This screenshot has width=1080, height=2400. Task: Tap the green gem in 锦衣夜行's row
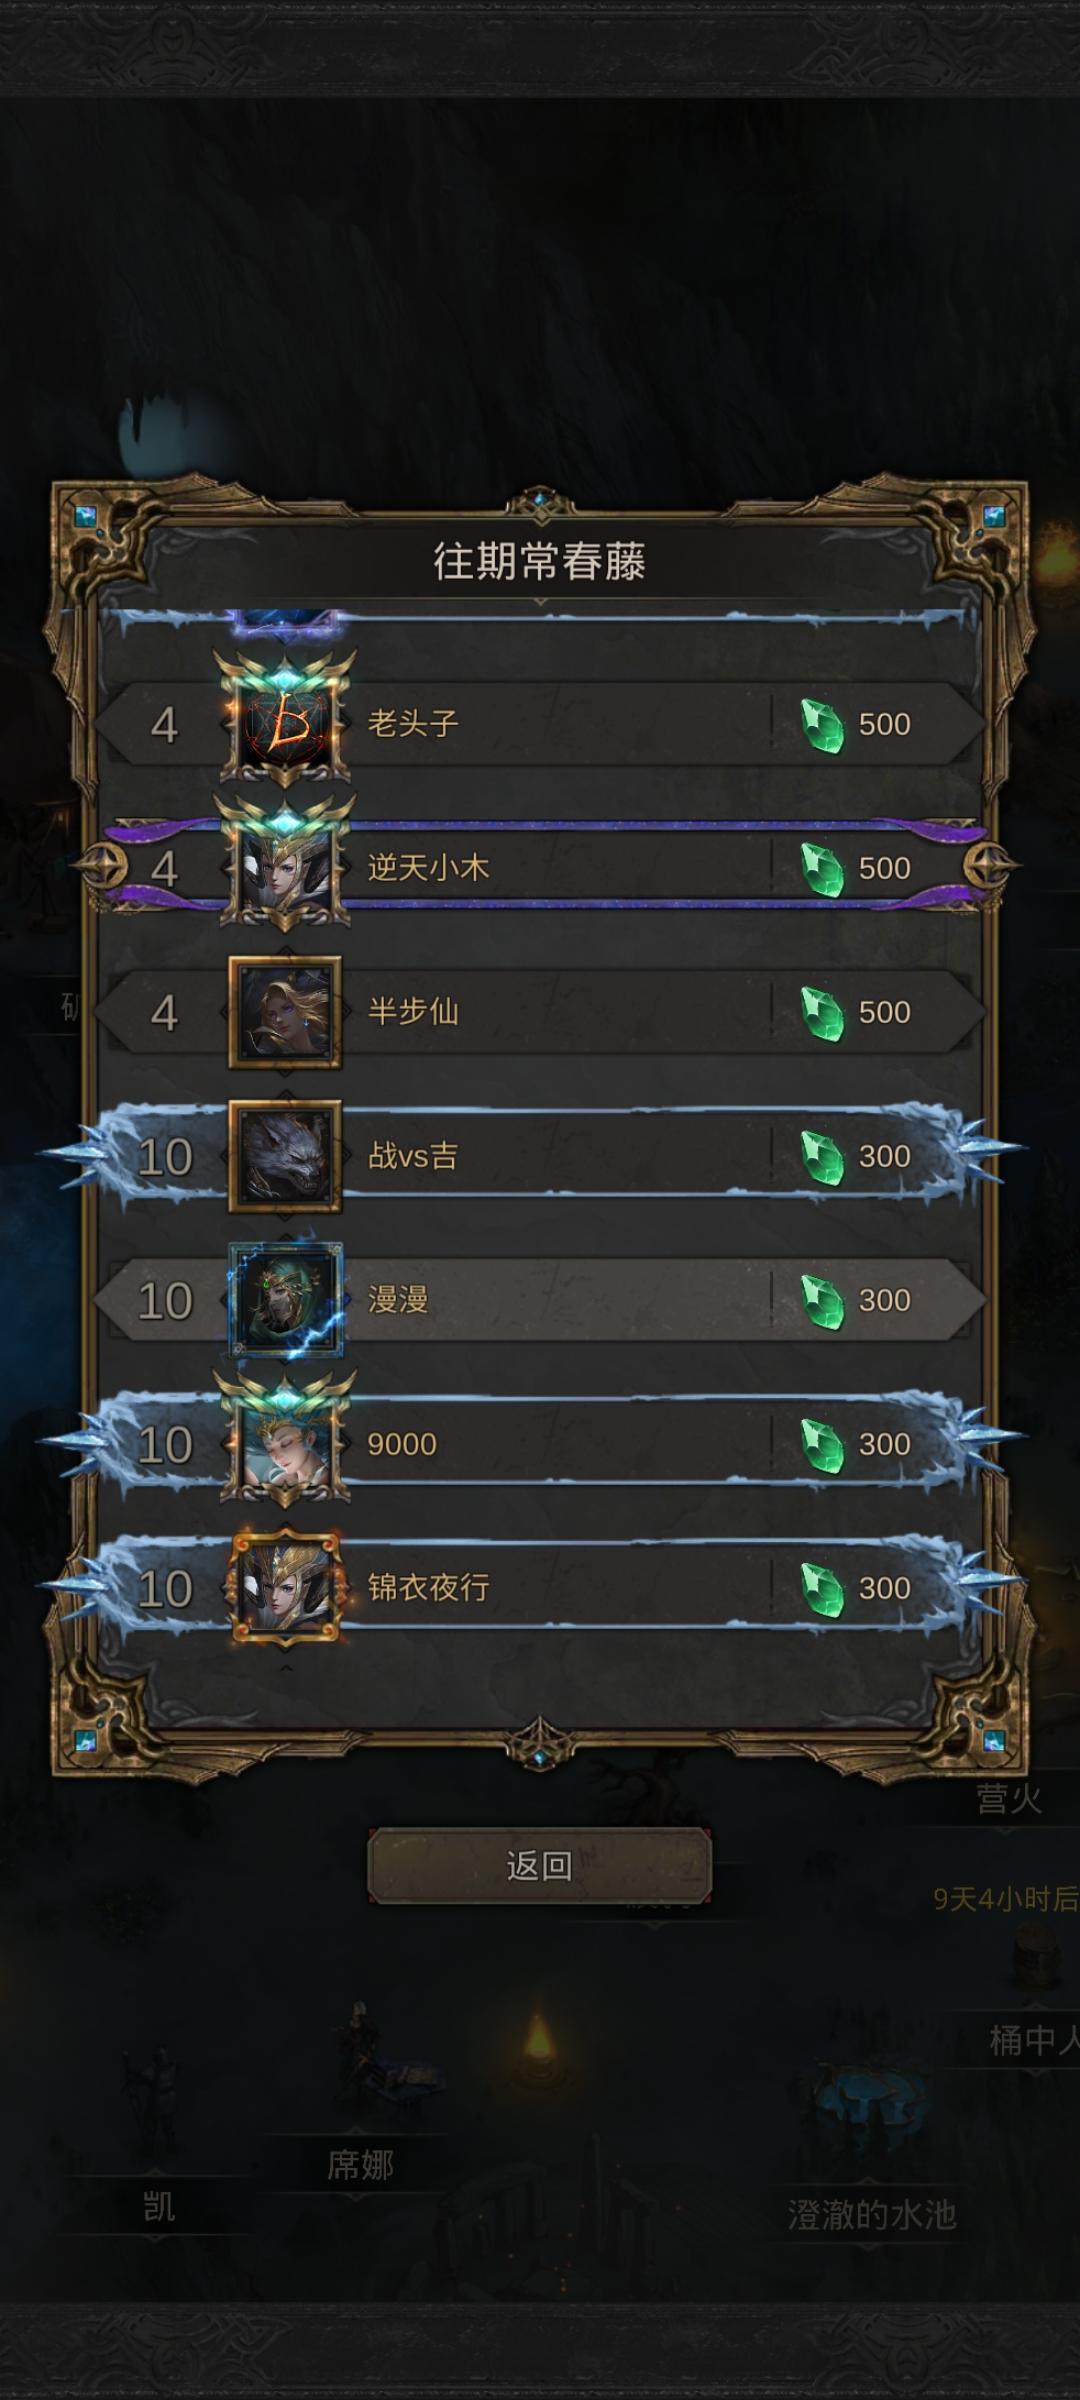pos(823,1589)
